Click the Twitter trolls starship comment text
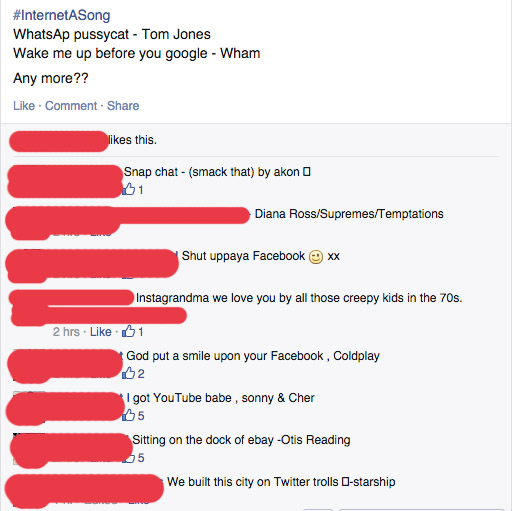512x511 pixels. [x=281, y=482]
